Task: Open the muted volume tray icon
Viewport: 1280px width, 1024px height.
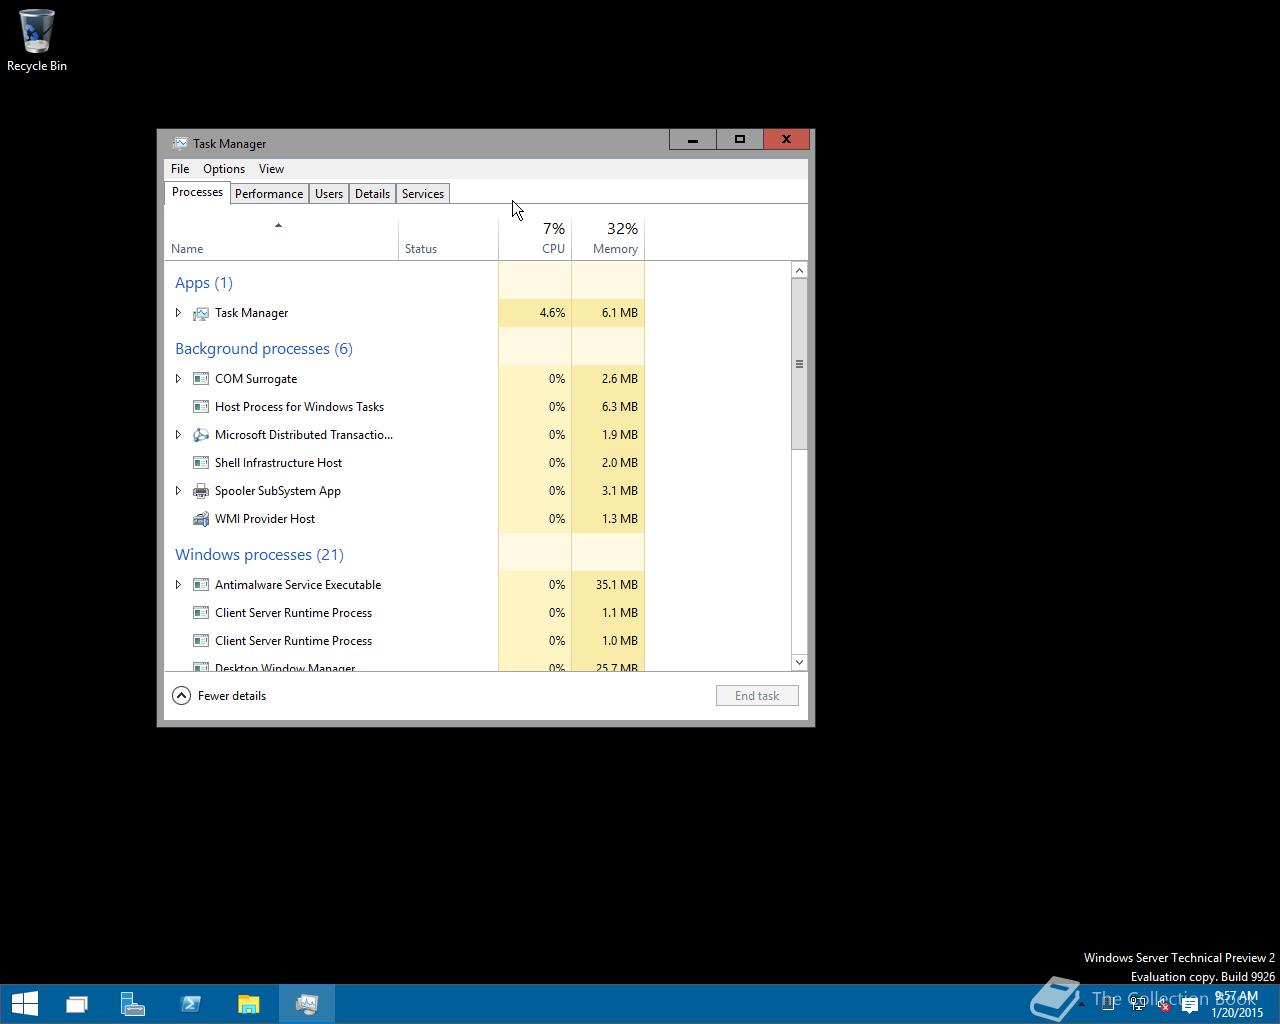Action: (x=1163, y=1005)
